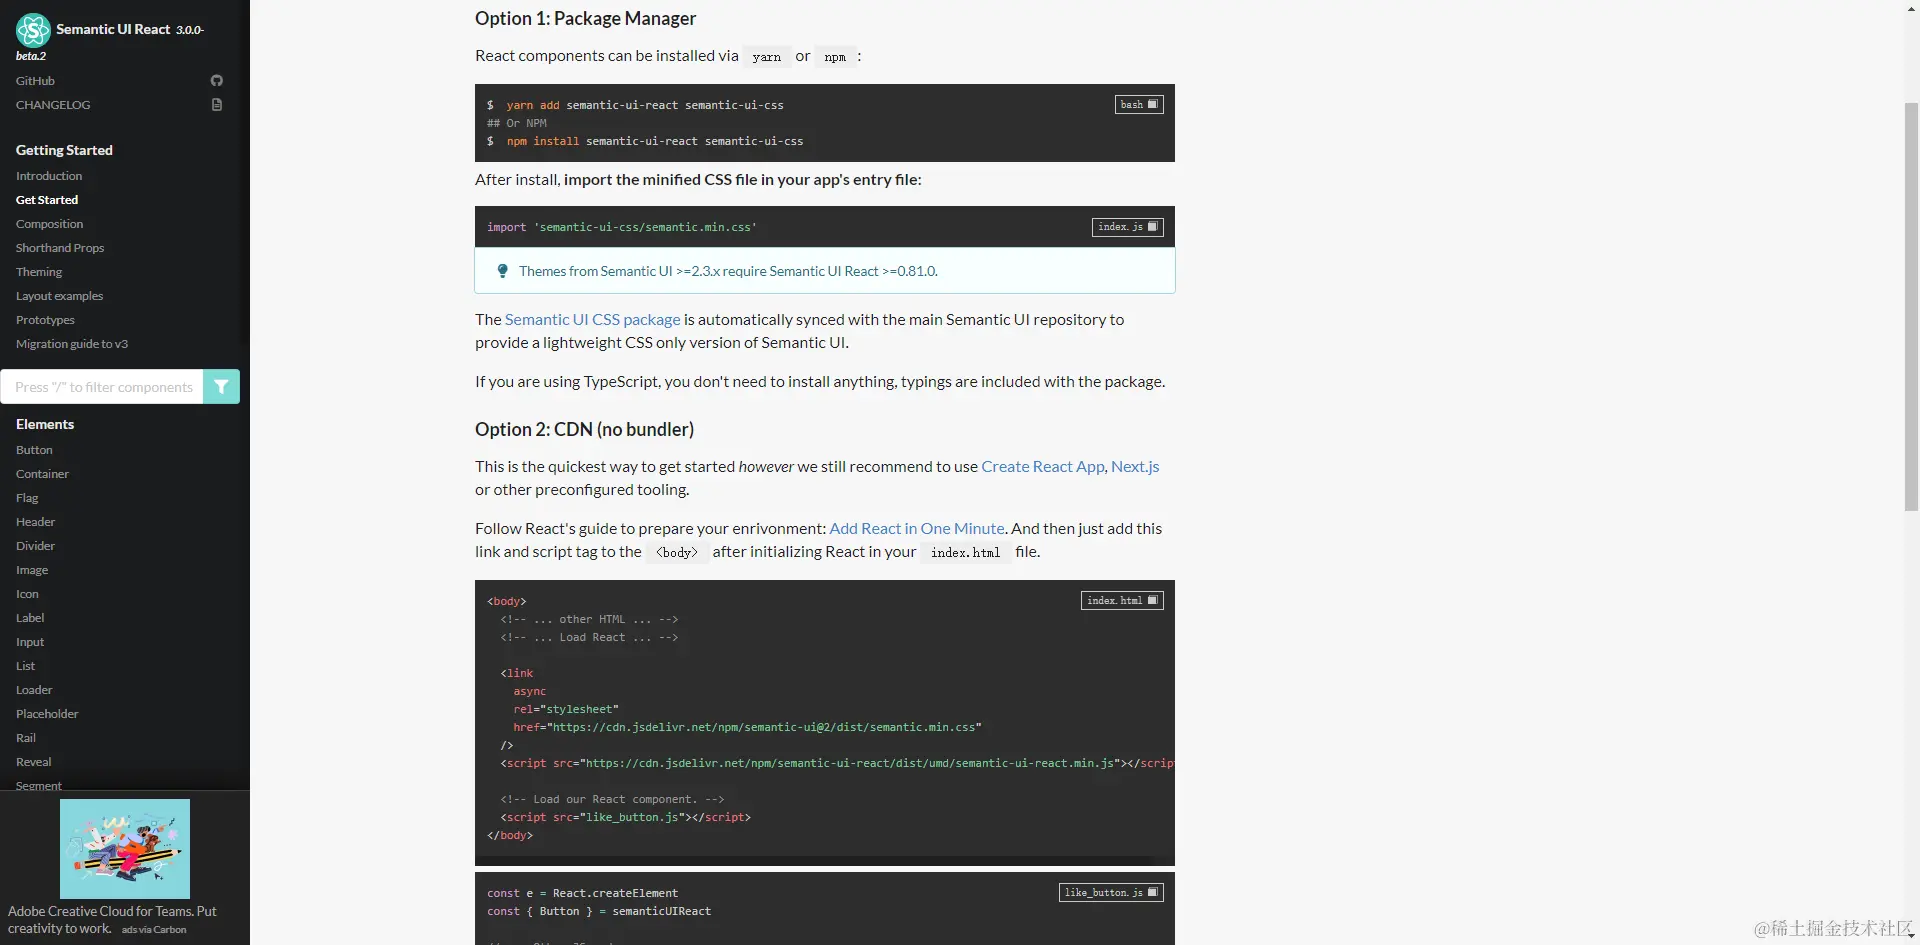Open Shorthand Props page
Image resolution: width=1920 pixels, height=945 pixels.
click(x=60, y=248)
